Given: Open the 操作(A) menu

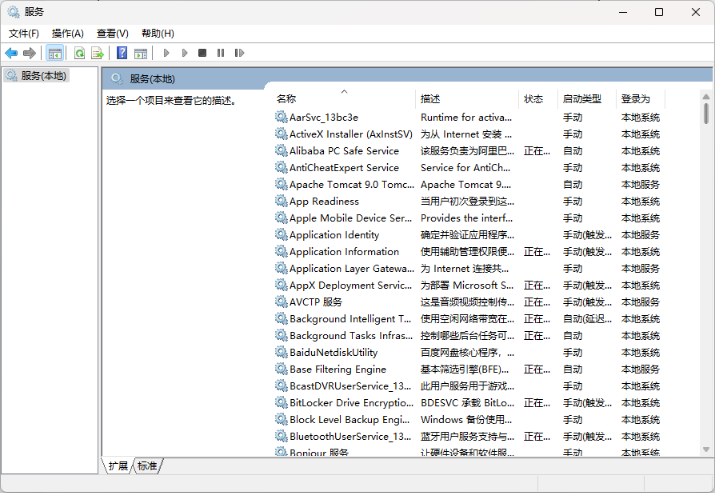Looking at the screenshot, I should (67, 34).
